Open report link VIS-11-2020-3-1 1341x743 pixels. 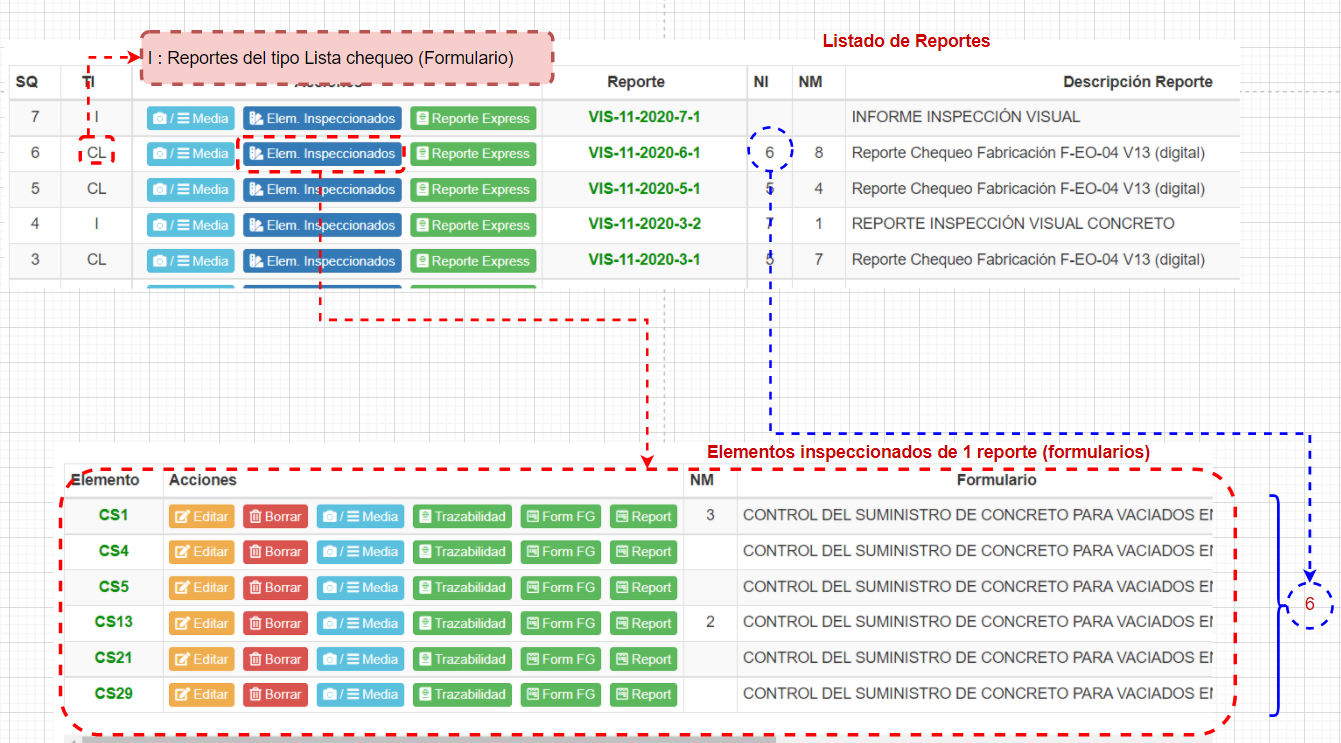(x=644, y=260)
